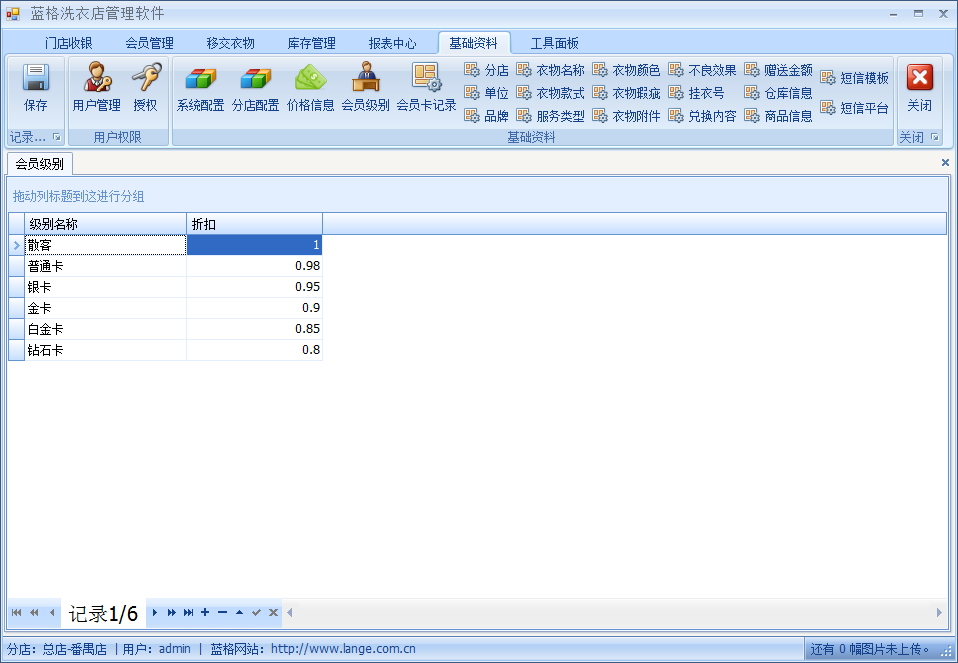The height and width of the screenshot is (663, 958).
Task: Go to last record
Action: coord(189,612)
